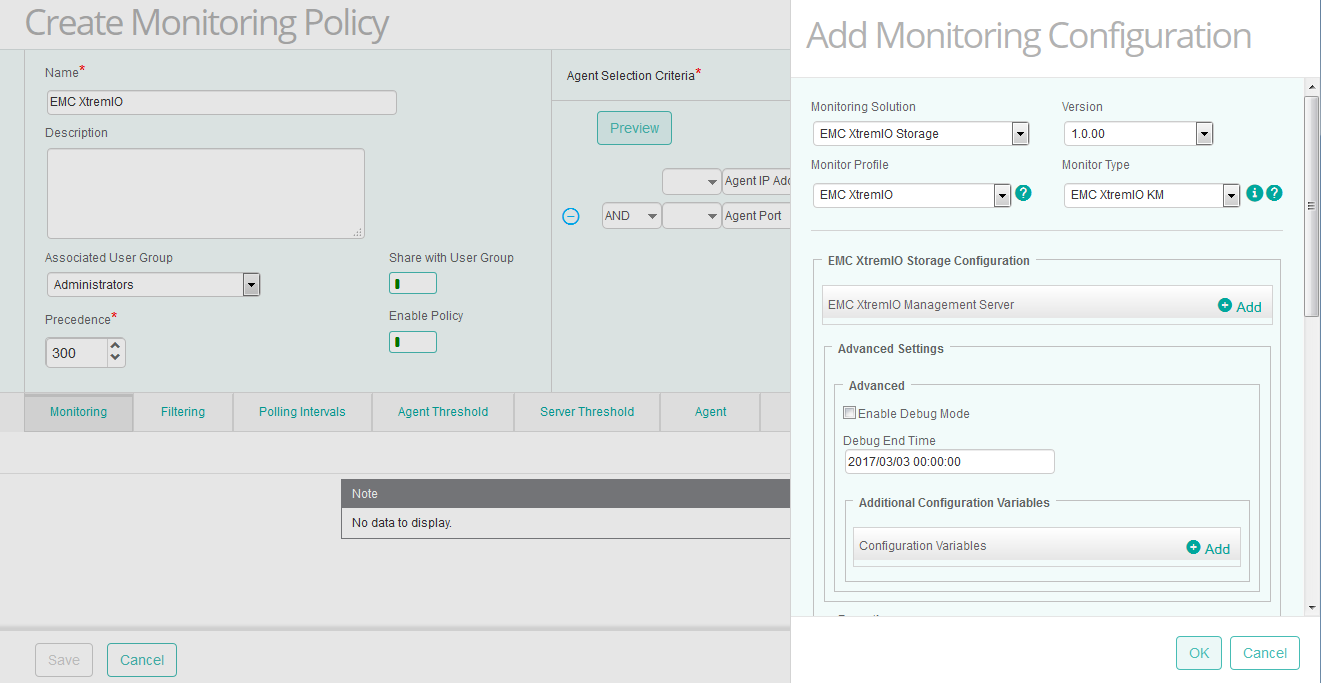Open the Monitoring Solution dropdown

pos(1019,133)
